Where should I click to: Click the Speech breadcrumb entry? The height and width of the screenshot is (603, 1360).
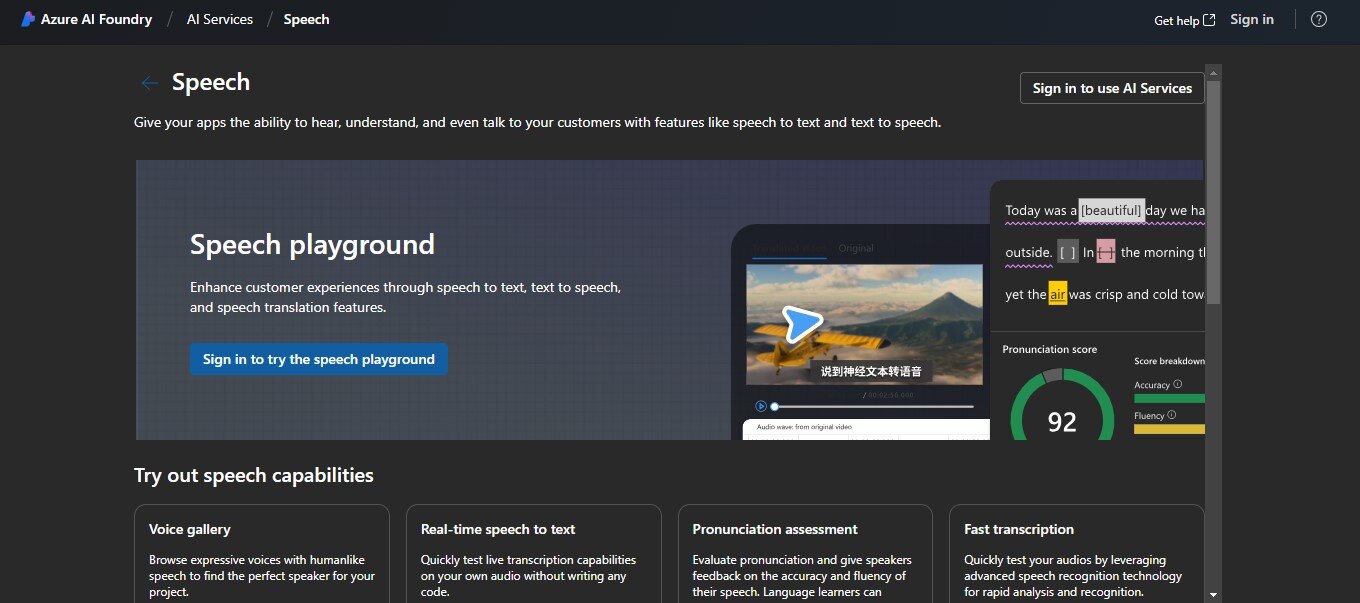click(x=306, y=18)
